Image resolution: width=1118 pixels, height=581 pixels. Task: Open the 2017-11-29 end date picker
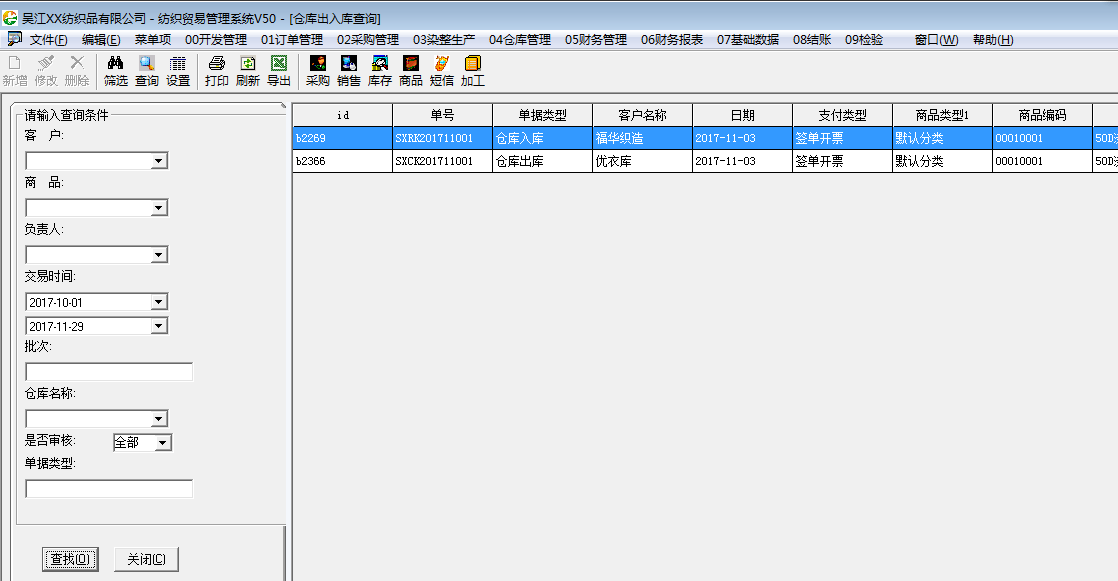[159, 327]
